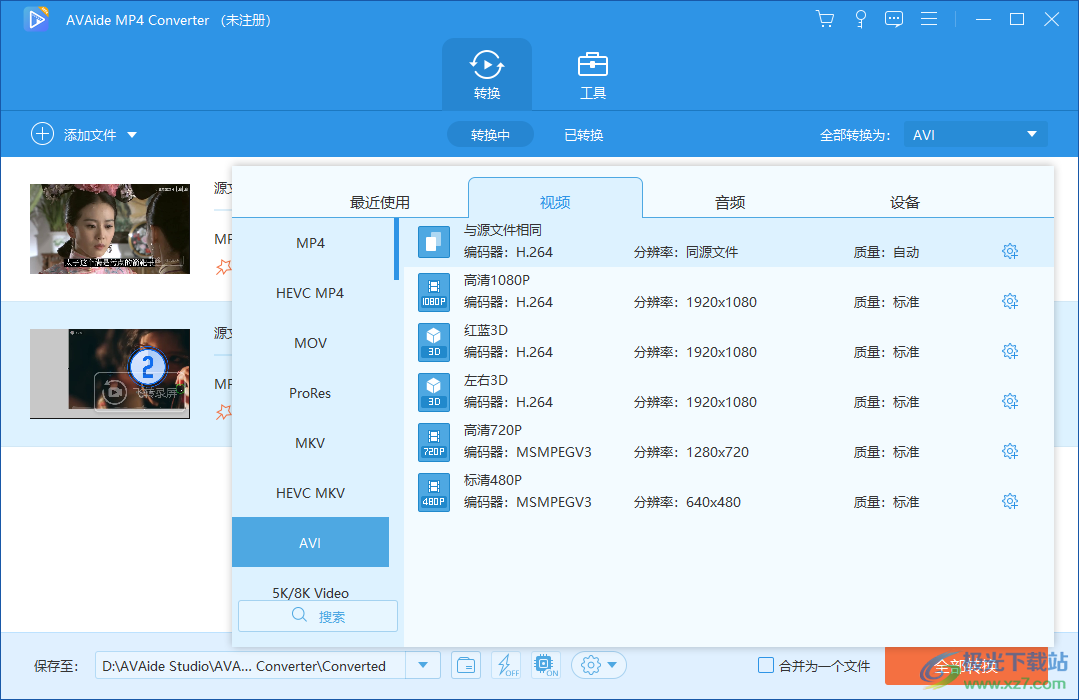Open settings gear for 左右3D preset
The image size is (1079, 700).
pos(1009,401)
